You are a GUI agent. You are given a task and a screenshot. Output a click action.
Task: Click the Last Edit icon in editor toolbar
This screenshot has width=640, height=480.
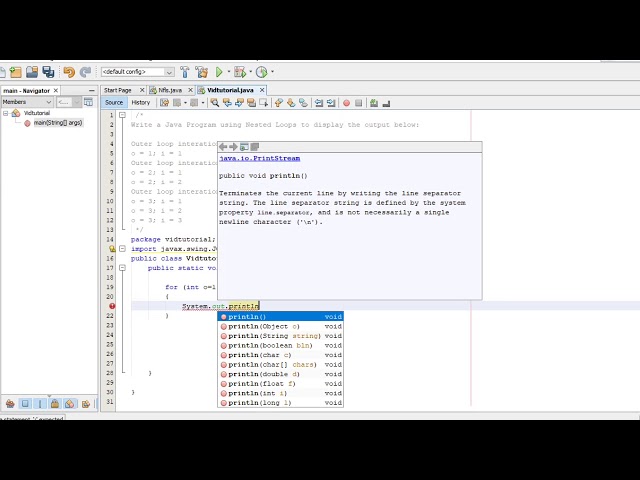[164, 103]
